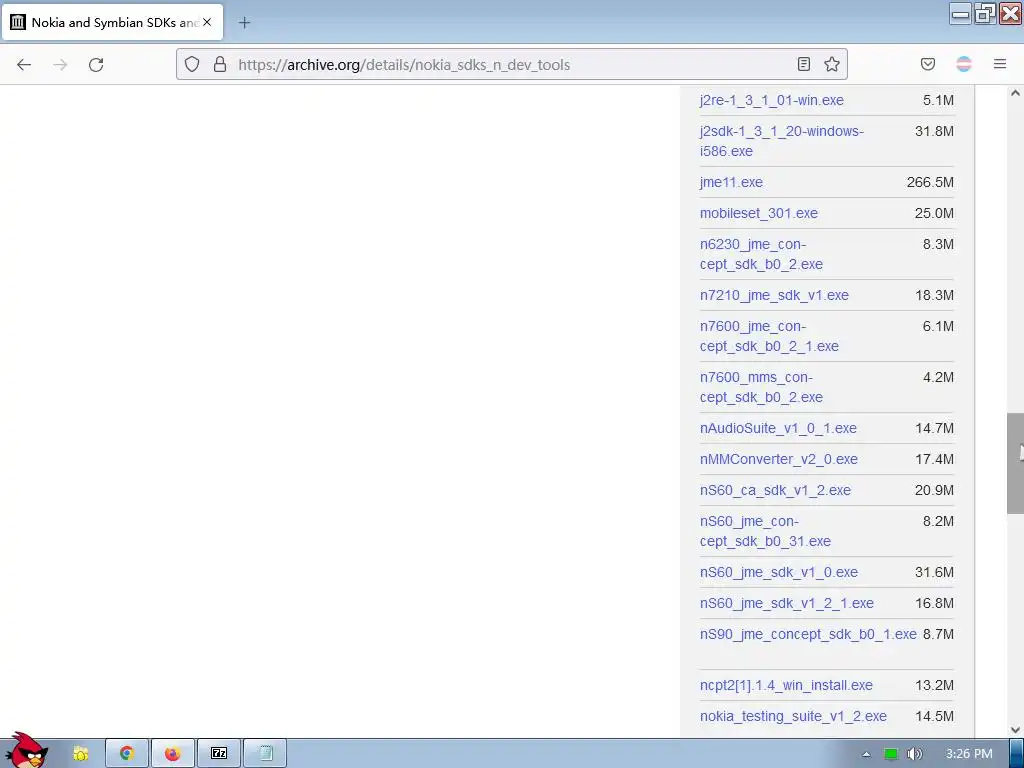Click the 31.8M size of j2sdk file
Image resolution: width=1024 pixels, height=768 pixels.
pos(934,131)
